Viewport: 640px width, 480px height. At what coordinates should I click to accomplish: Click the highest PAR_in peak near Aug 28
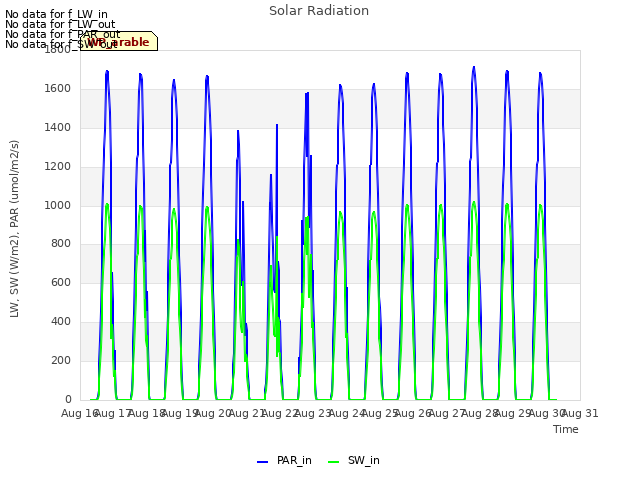tap(474, 67)
